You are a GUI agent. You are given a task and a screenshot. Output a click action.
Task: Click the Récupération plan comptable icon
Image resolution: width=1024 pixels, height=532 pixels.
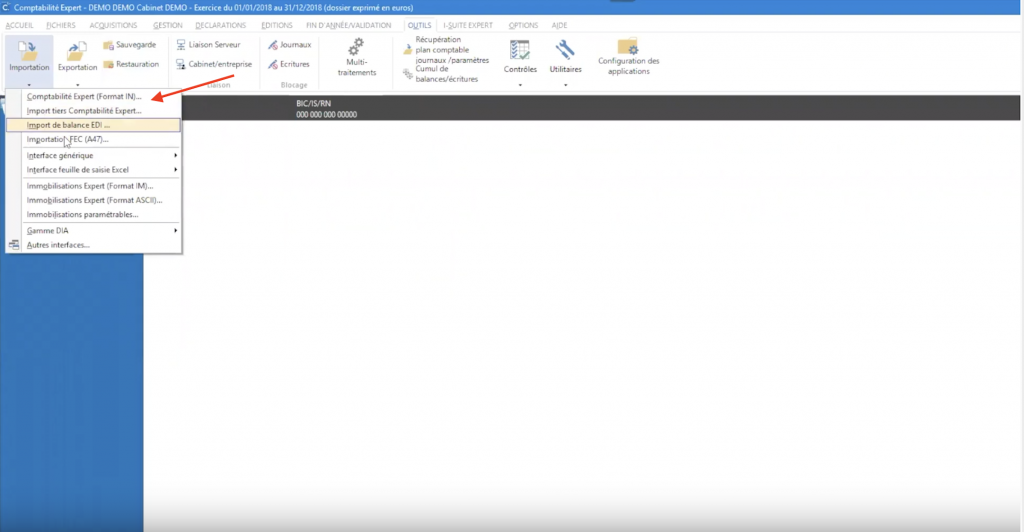[x=408, y=50]
